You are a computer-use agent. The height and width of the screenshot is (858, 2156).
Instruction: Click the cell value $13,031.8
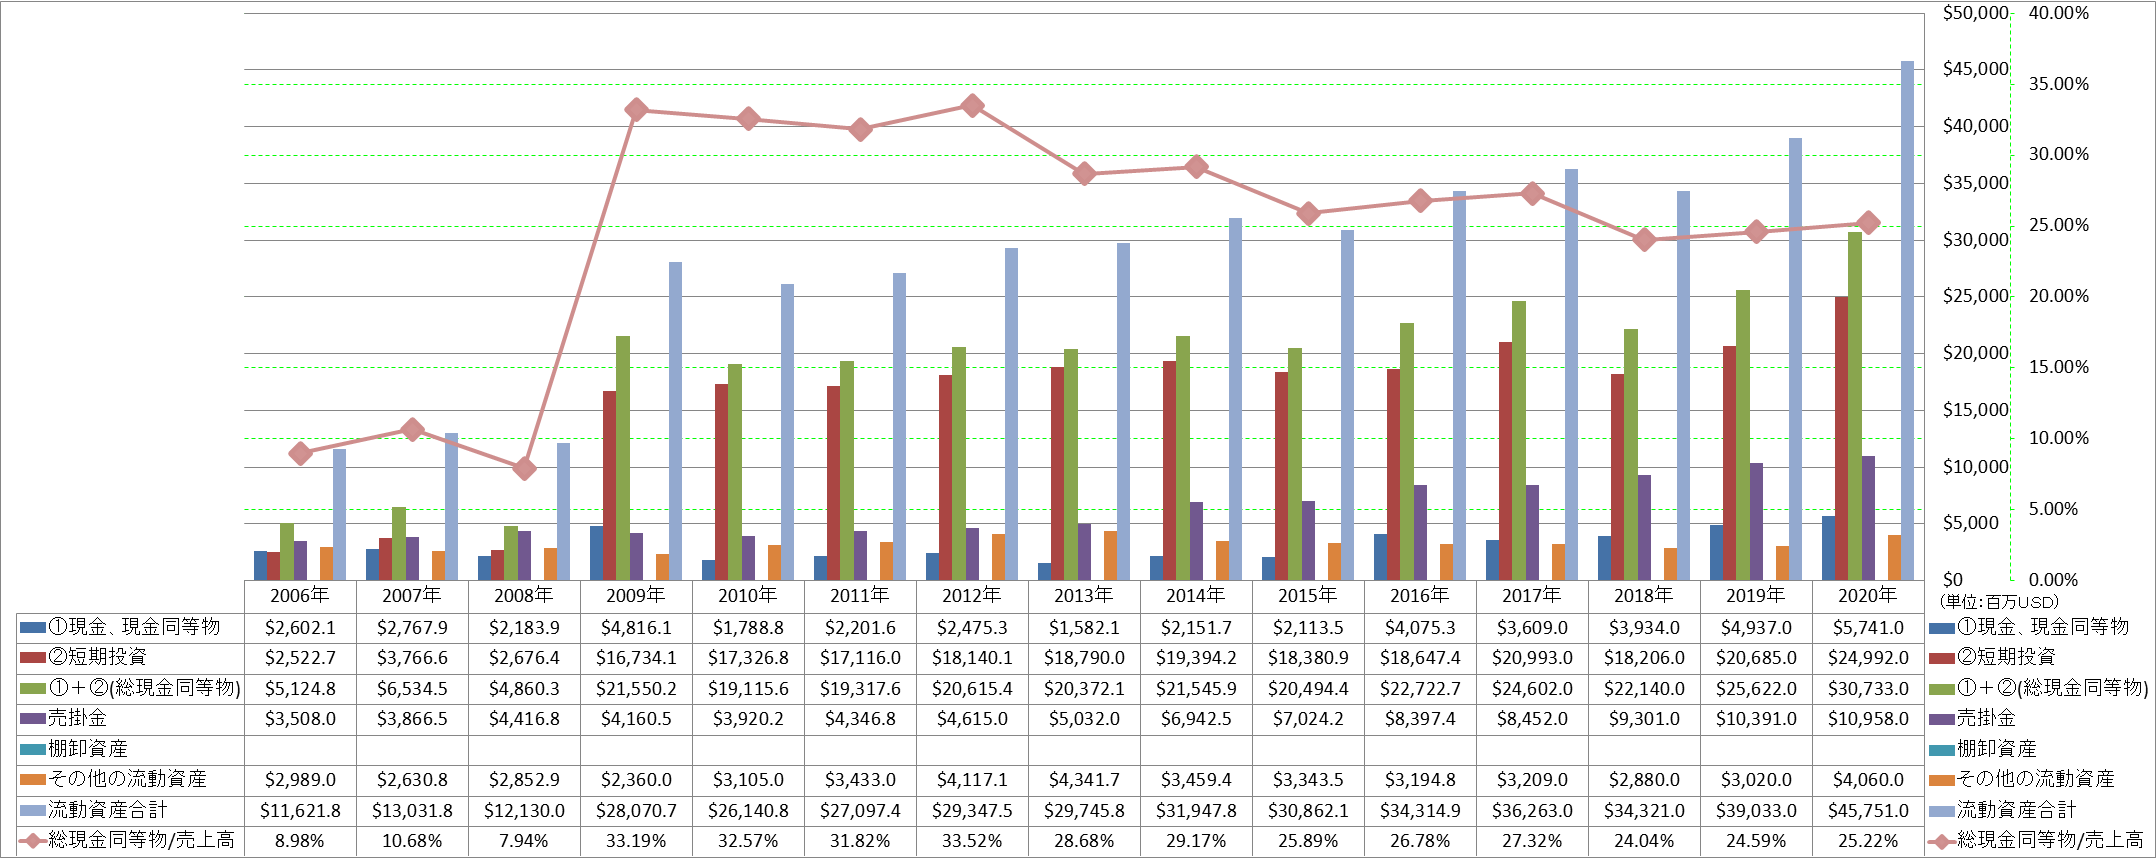tap(412, 811)
